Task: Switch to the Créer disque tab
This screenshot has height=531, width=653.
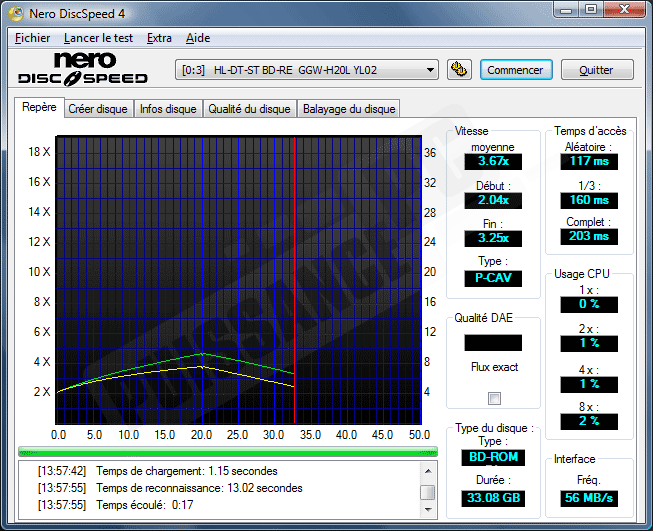Action: point(98,109)
